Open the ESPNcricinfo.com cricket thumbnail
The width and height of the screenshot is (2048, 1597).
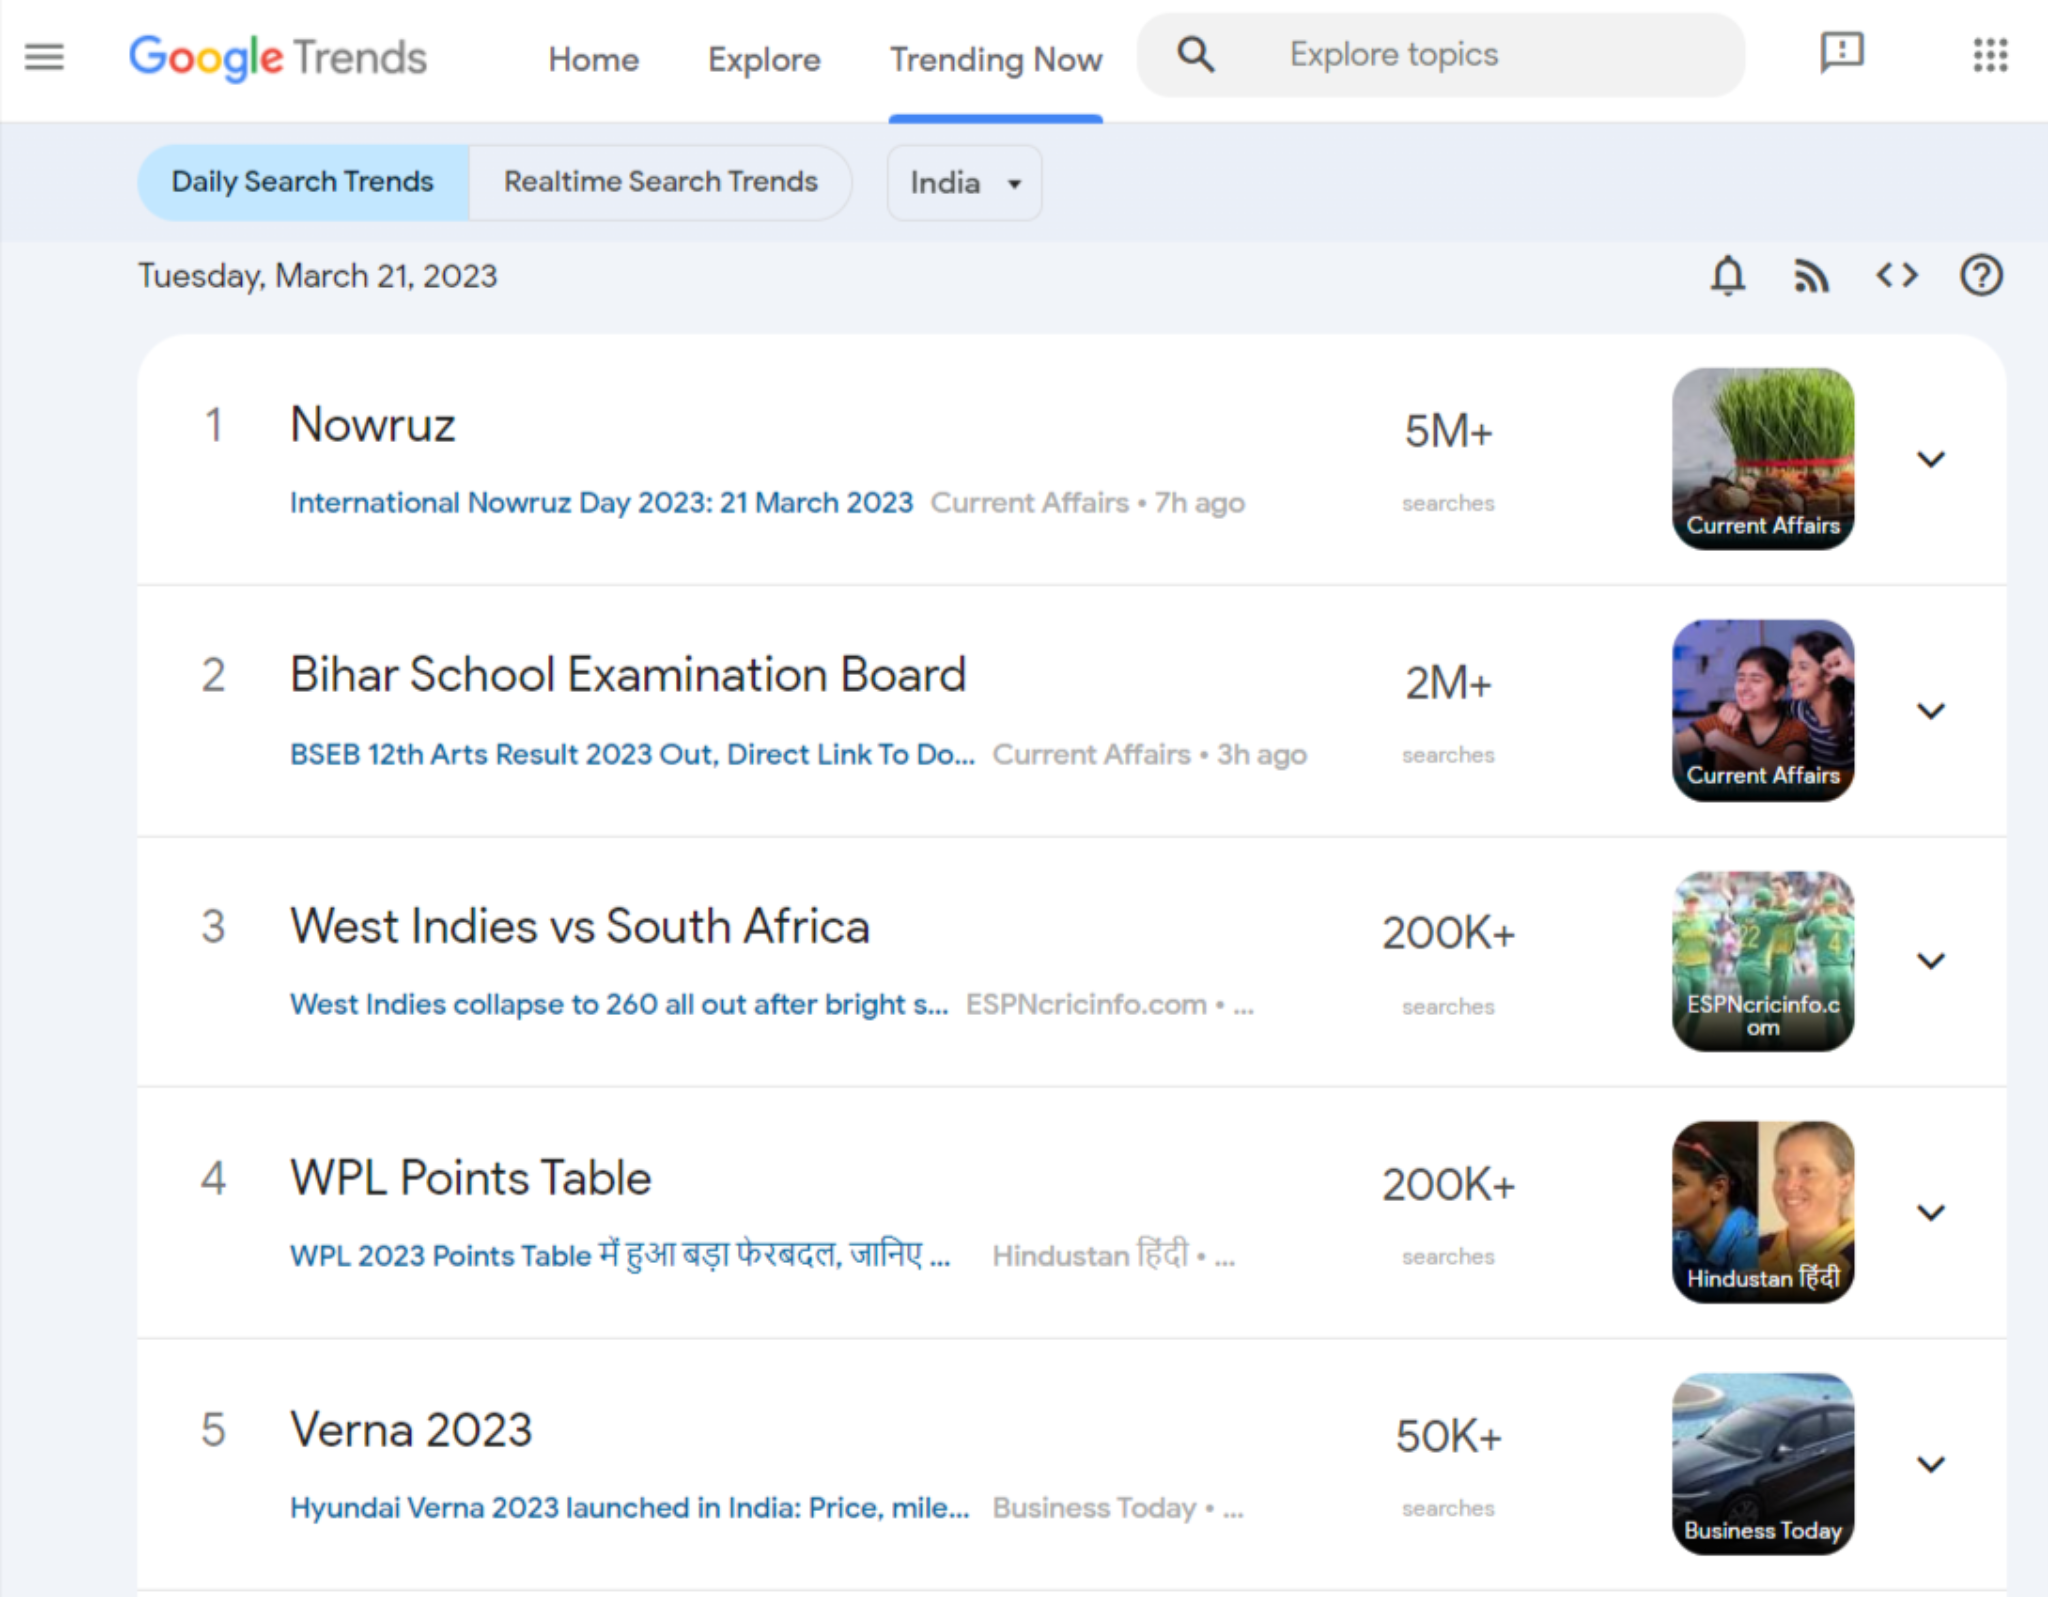1763,961
